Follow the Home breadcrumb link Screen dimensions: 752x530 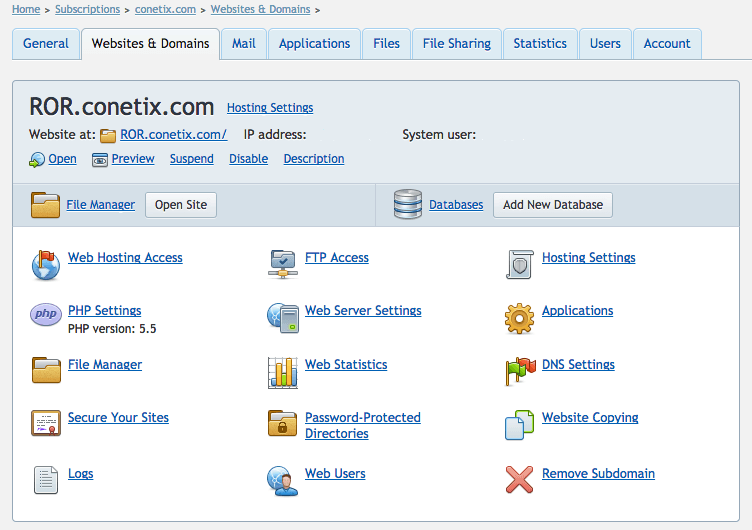coord(26,9)
